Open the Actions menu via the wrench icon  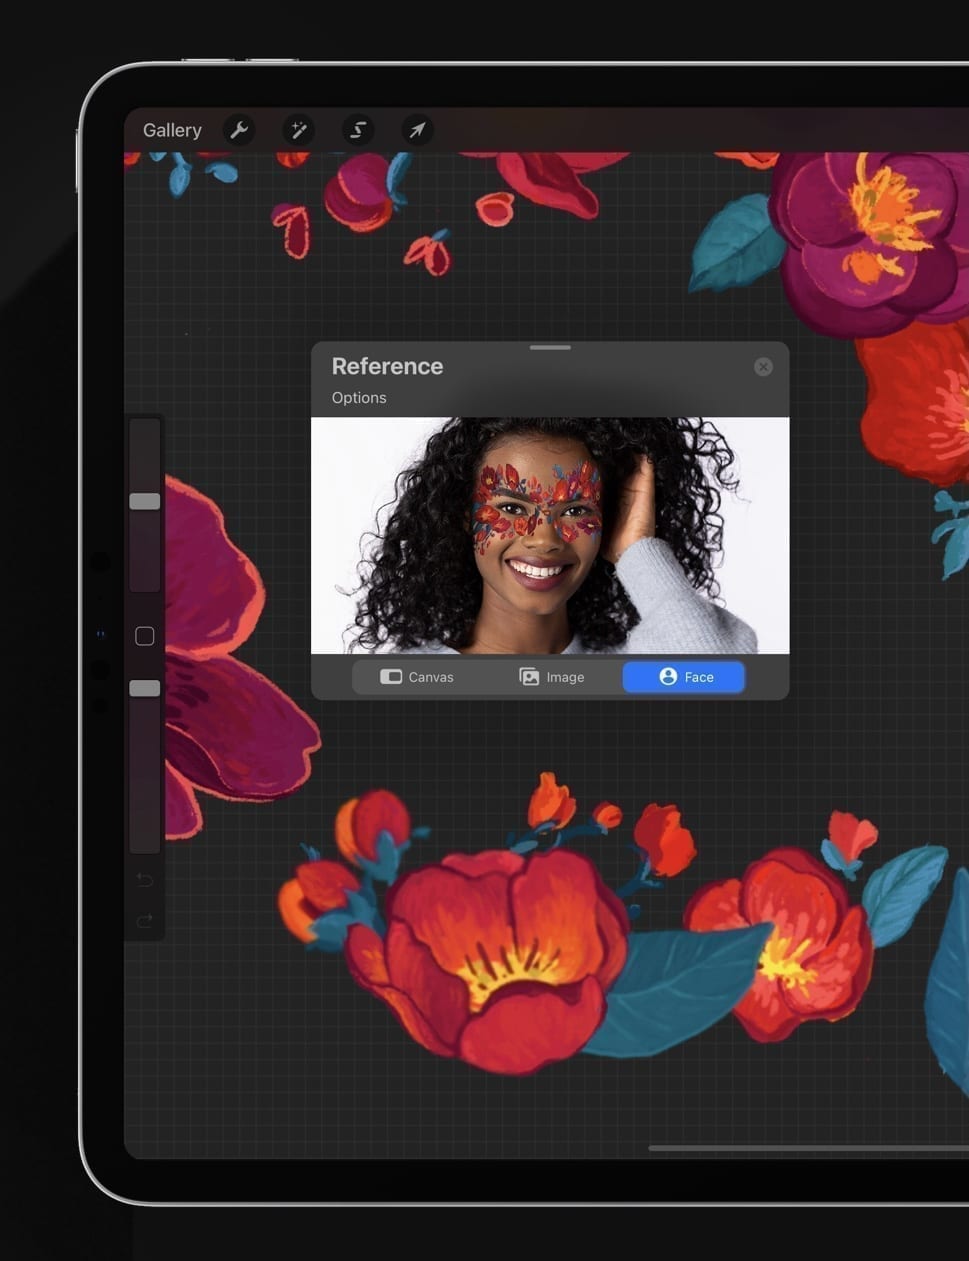coord(239,130)
